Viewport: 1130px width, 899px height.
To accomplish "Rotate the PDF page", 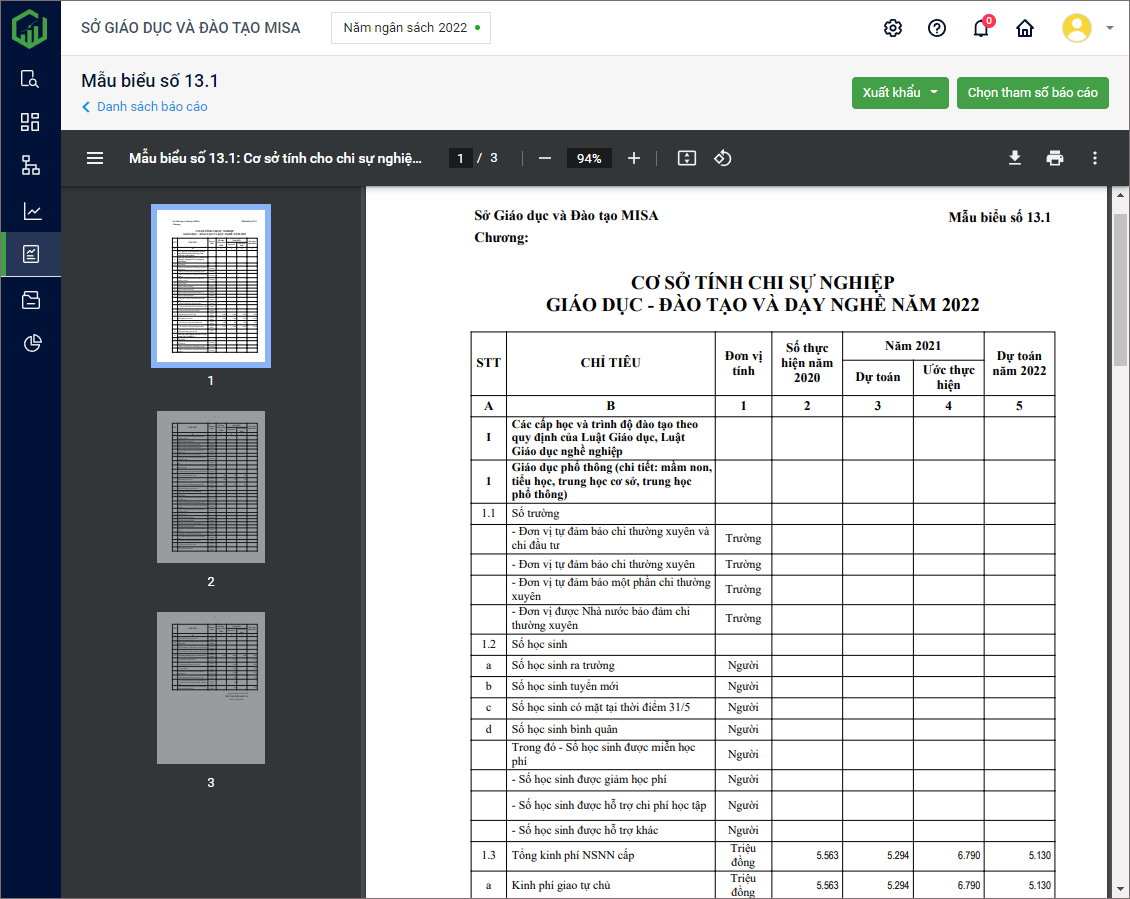I will pyautogui.click(x=723, y=158).
